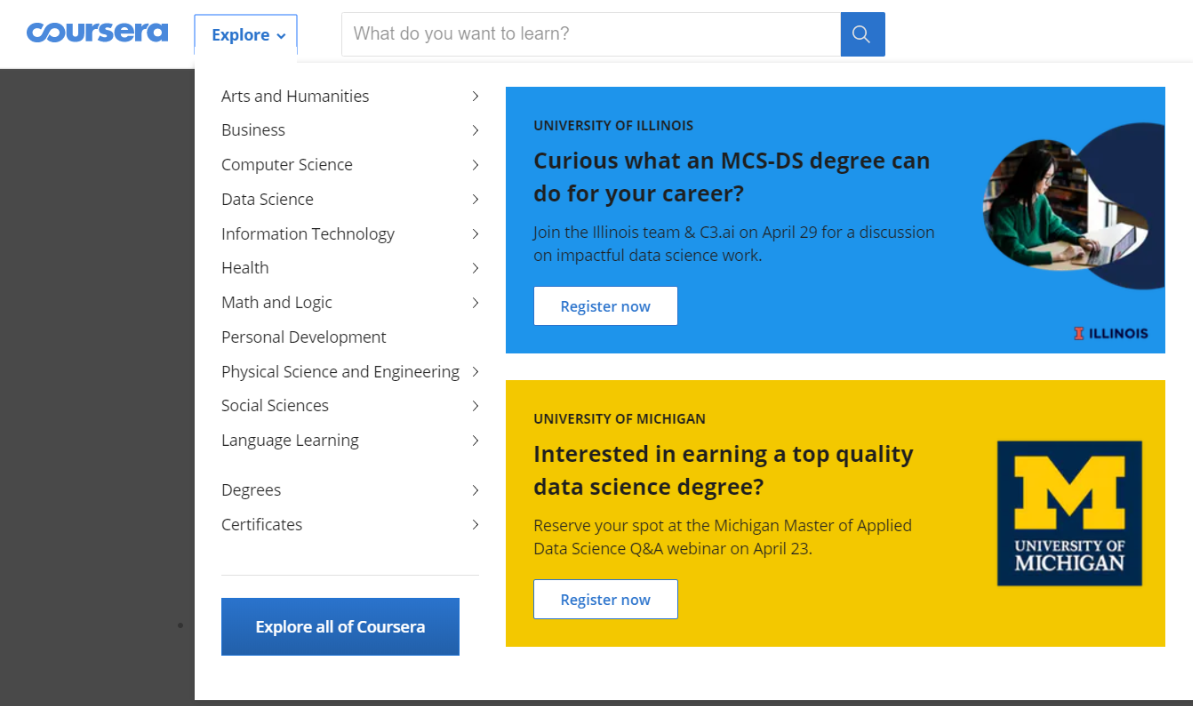Expand the Data Science chevron arrow
The height and width of the screenshot is (706, 1193).
click(x=475, y=199)
